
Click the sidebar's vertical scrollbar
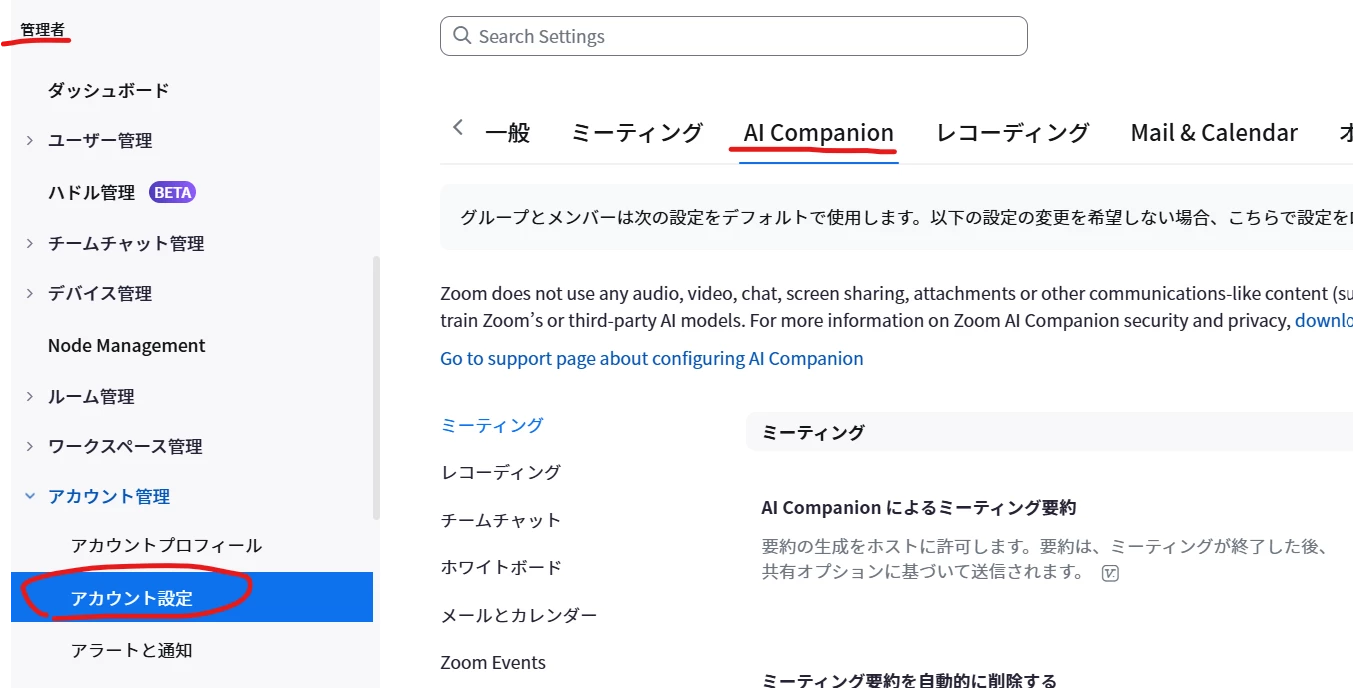pos(377,387)
